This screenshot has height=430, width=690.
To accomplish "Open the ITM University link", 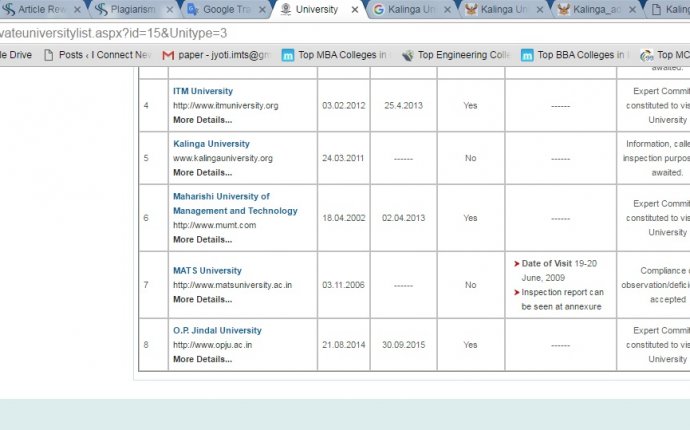I will click(x=203, y=91).
